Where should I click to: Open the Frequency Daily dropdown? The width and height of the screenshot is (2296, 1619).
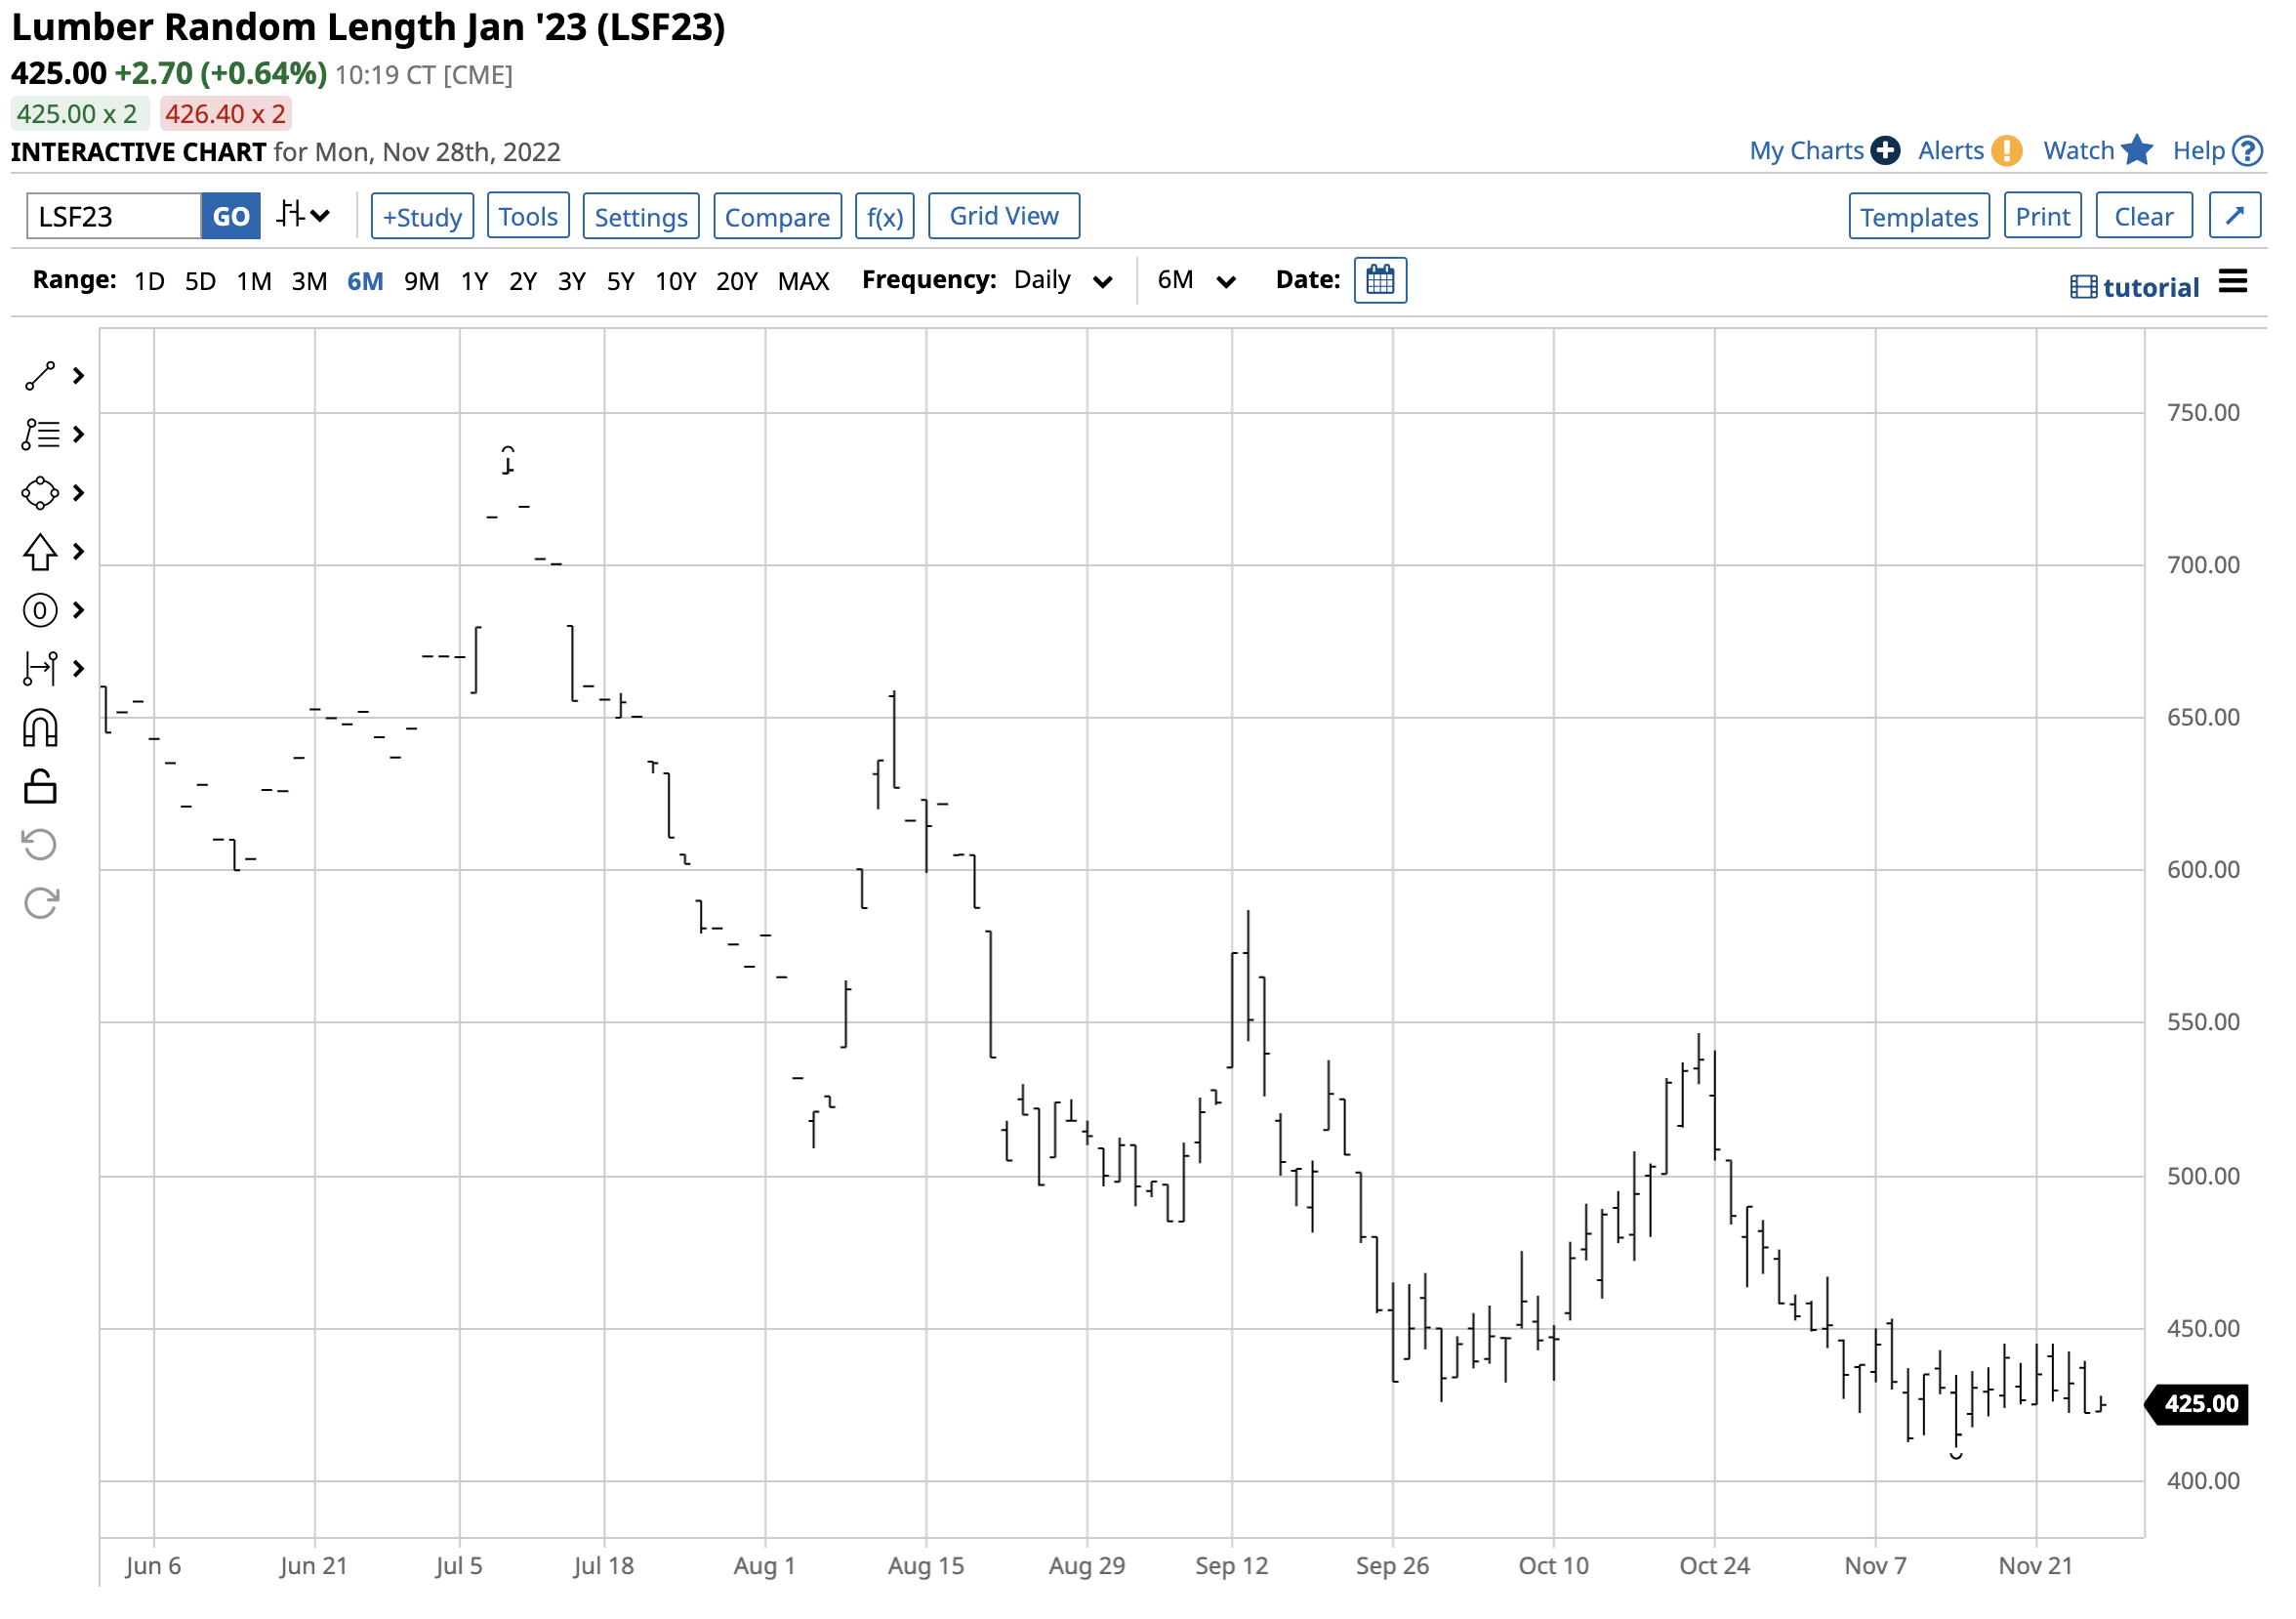click(x=1064, y=281)
